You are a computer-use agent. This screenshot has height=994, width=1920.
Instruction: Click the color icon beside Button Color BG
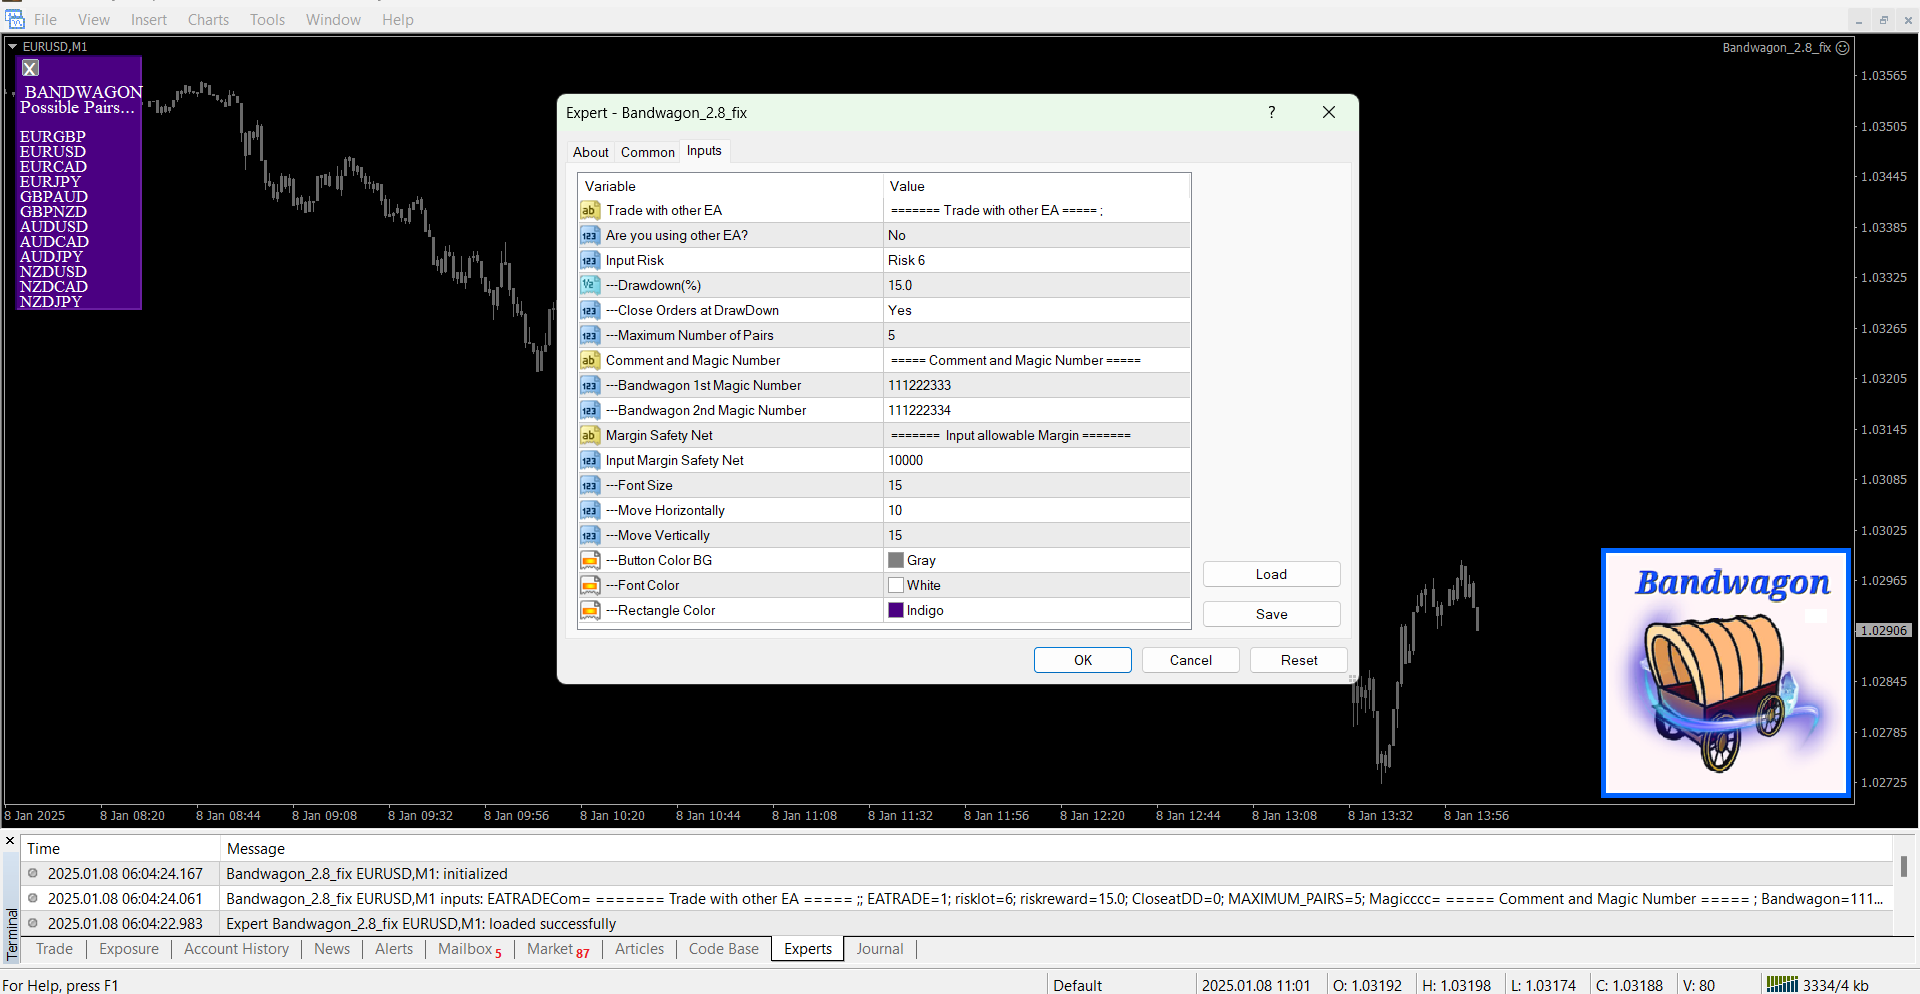[590, 561]
